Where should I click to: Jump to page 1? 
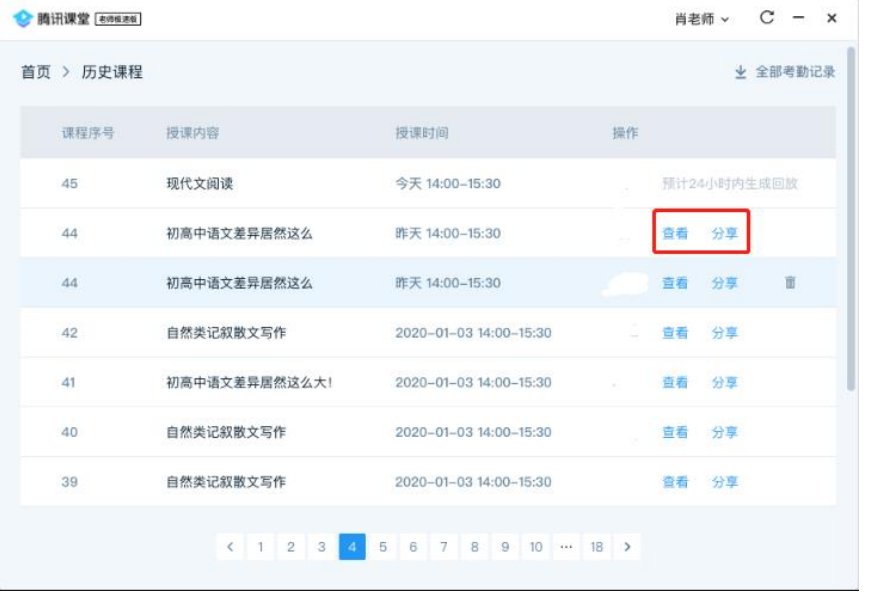coord(260,547)
